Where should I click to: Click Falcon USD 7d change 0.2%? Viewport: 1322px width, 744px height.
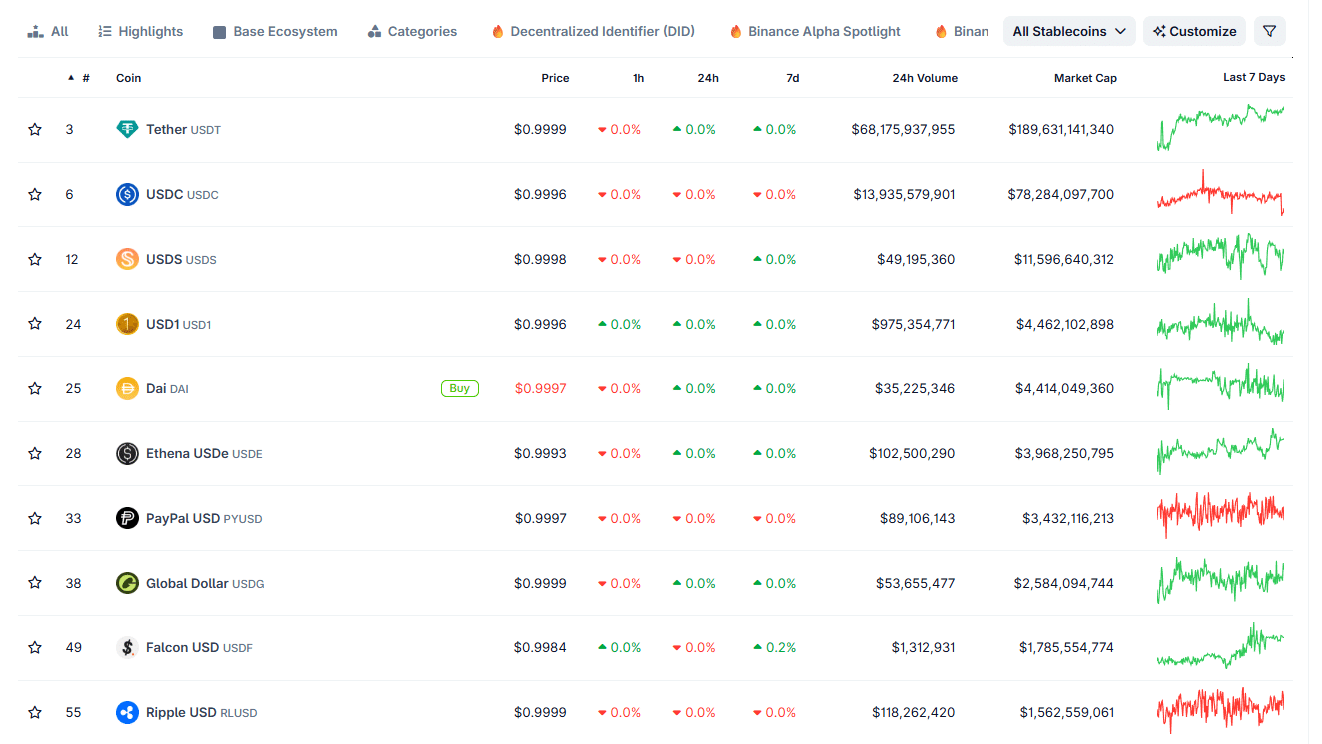coord(774,648)
